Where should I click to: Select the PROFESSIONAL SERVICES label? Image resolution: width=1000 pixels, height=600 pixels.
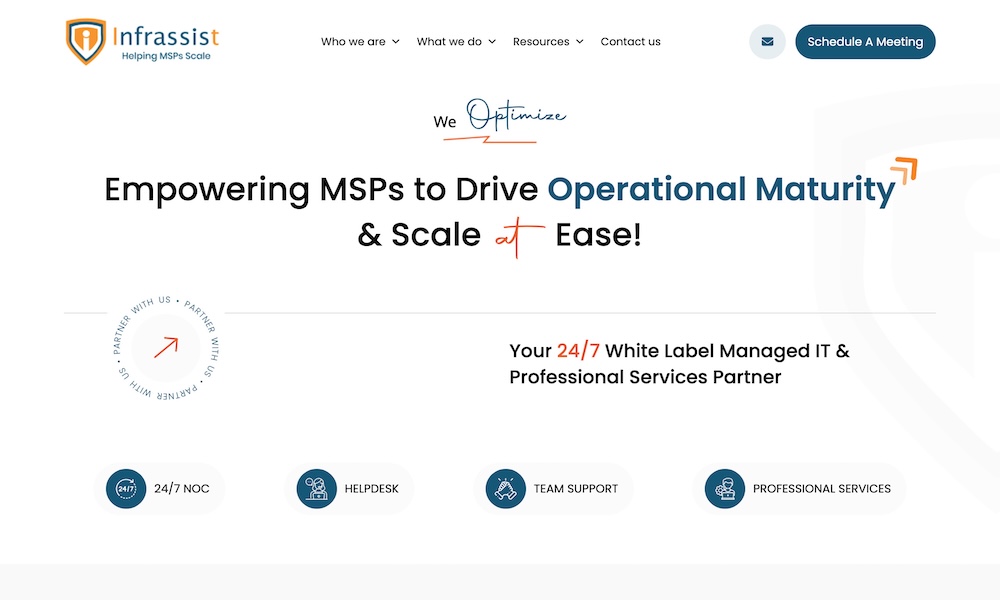[821, 489]
